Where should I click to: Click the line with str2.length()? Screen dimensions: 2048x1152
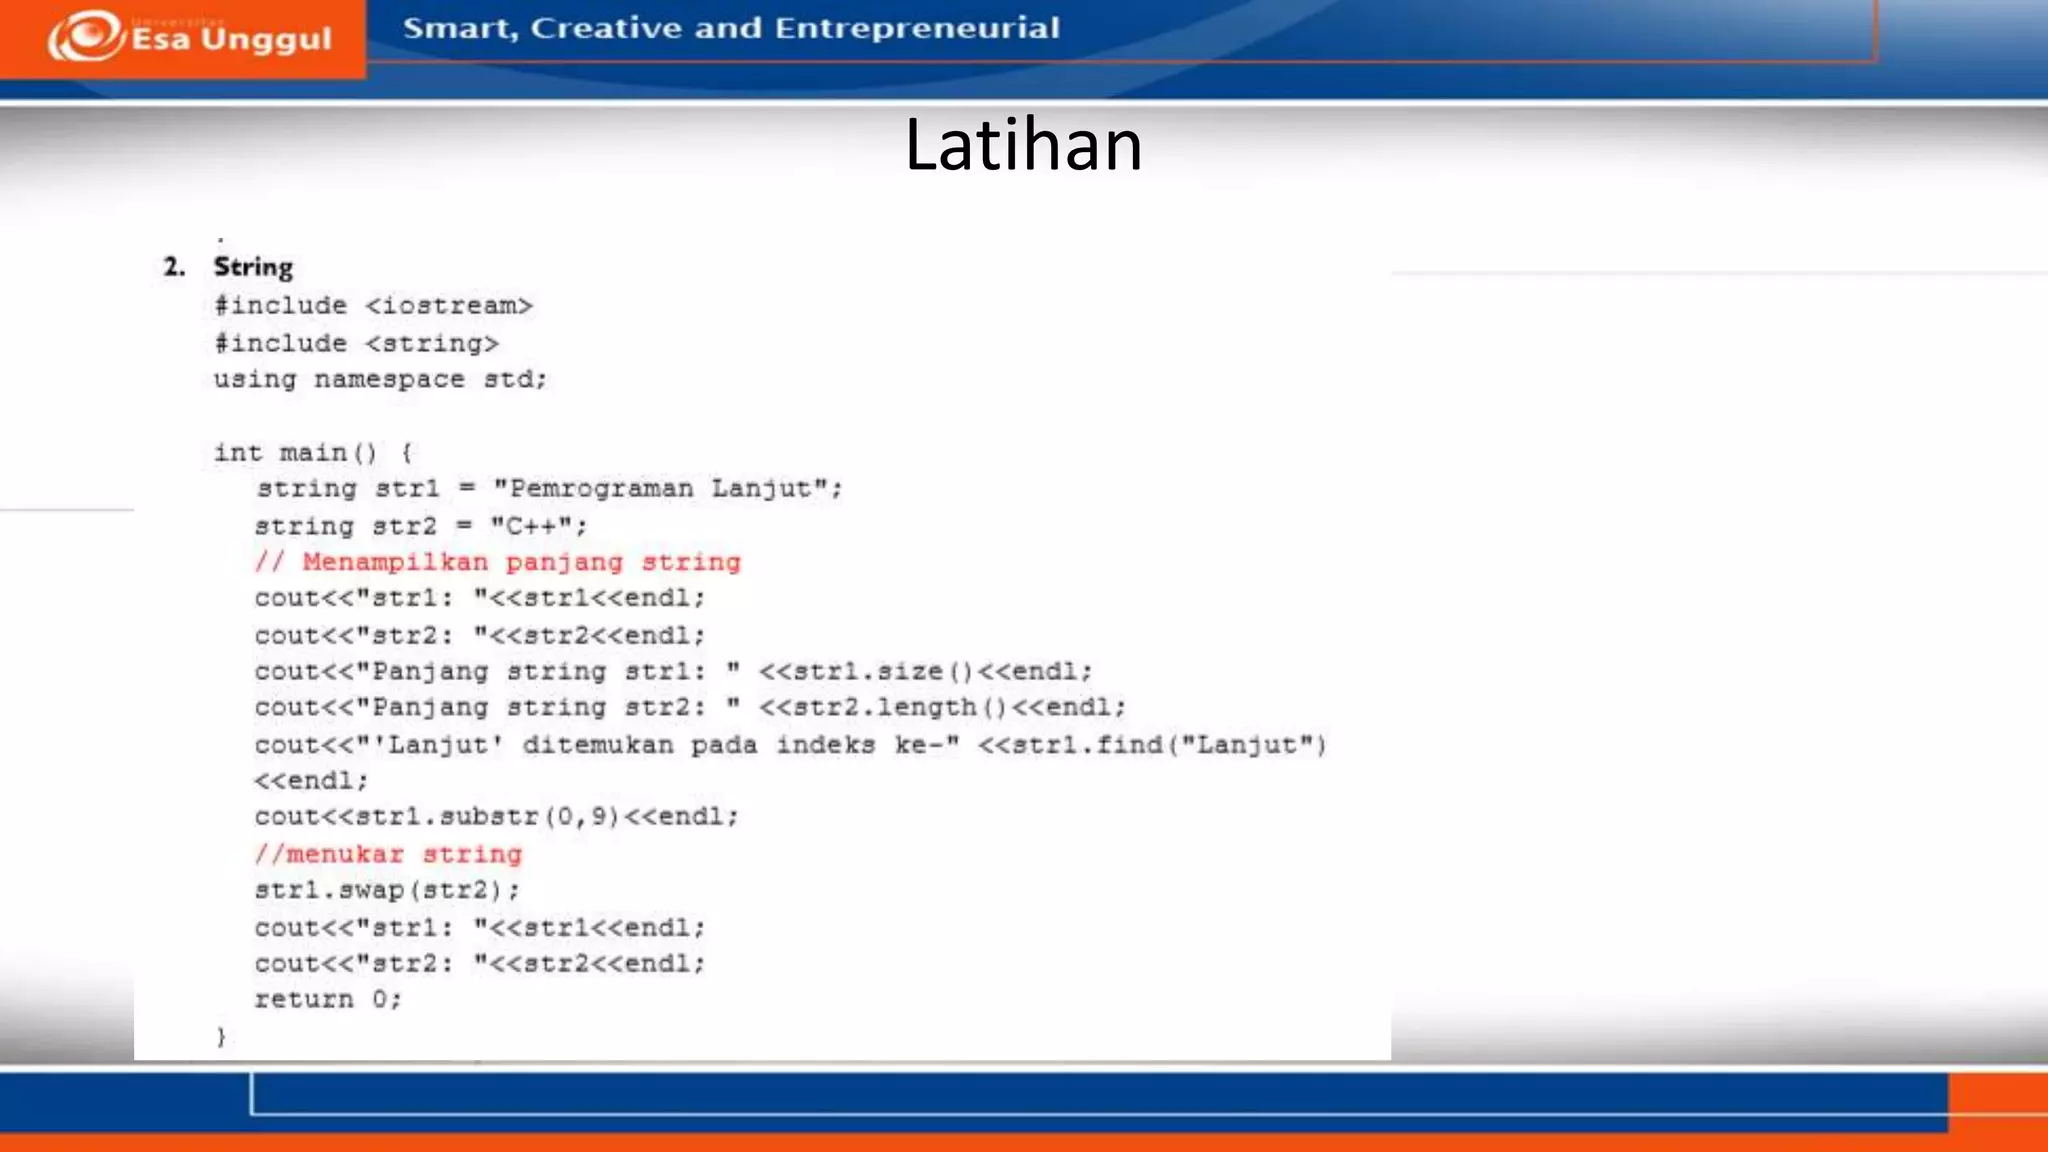[x=690, y=708]
